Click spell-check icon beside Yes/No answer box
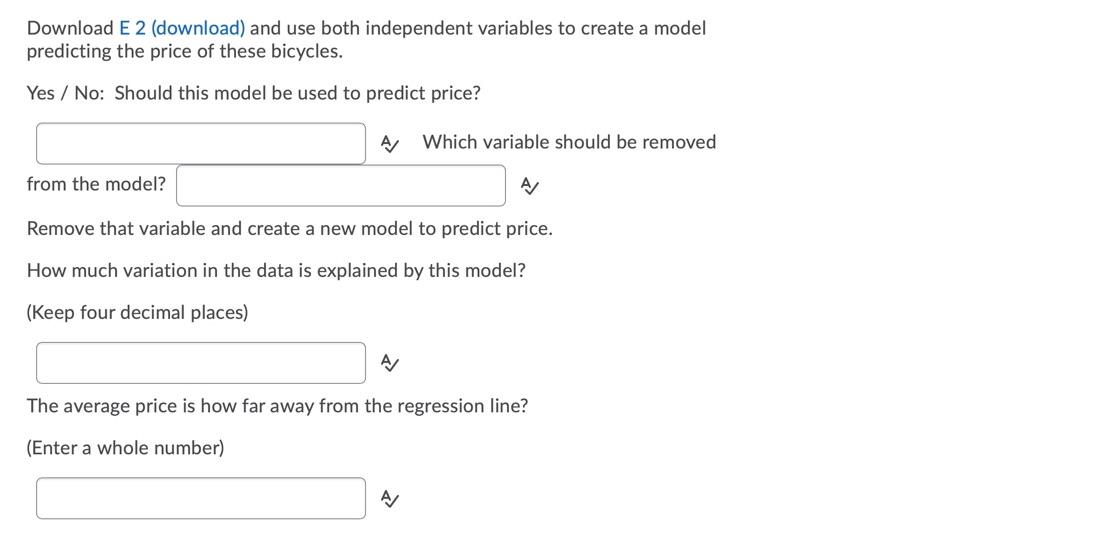 390,144
